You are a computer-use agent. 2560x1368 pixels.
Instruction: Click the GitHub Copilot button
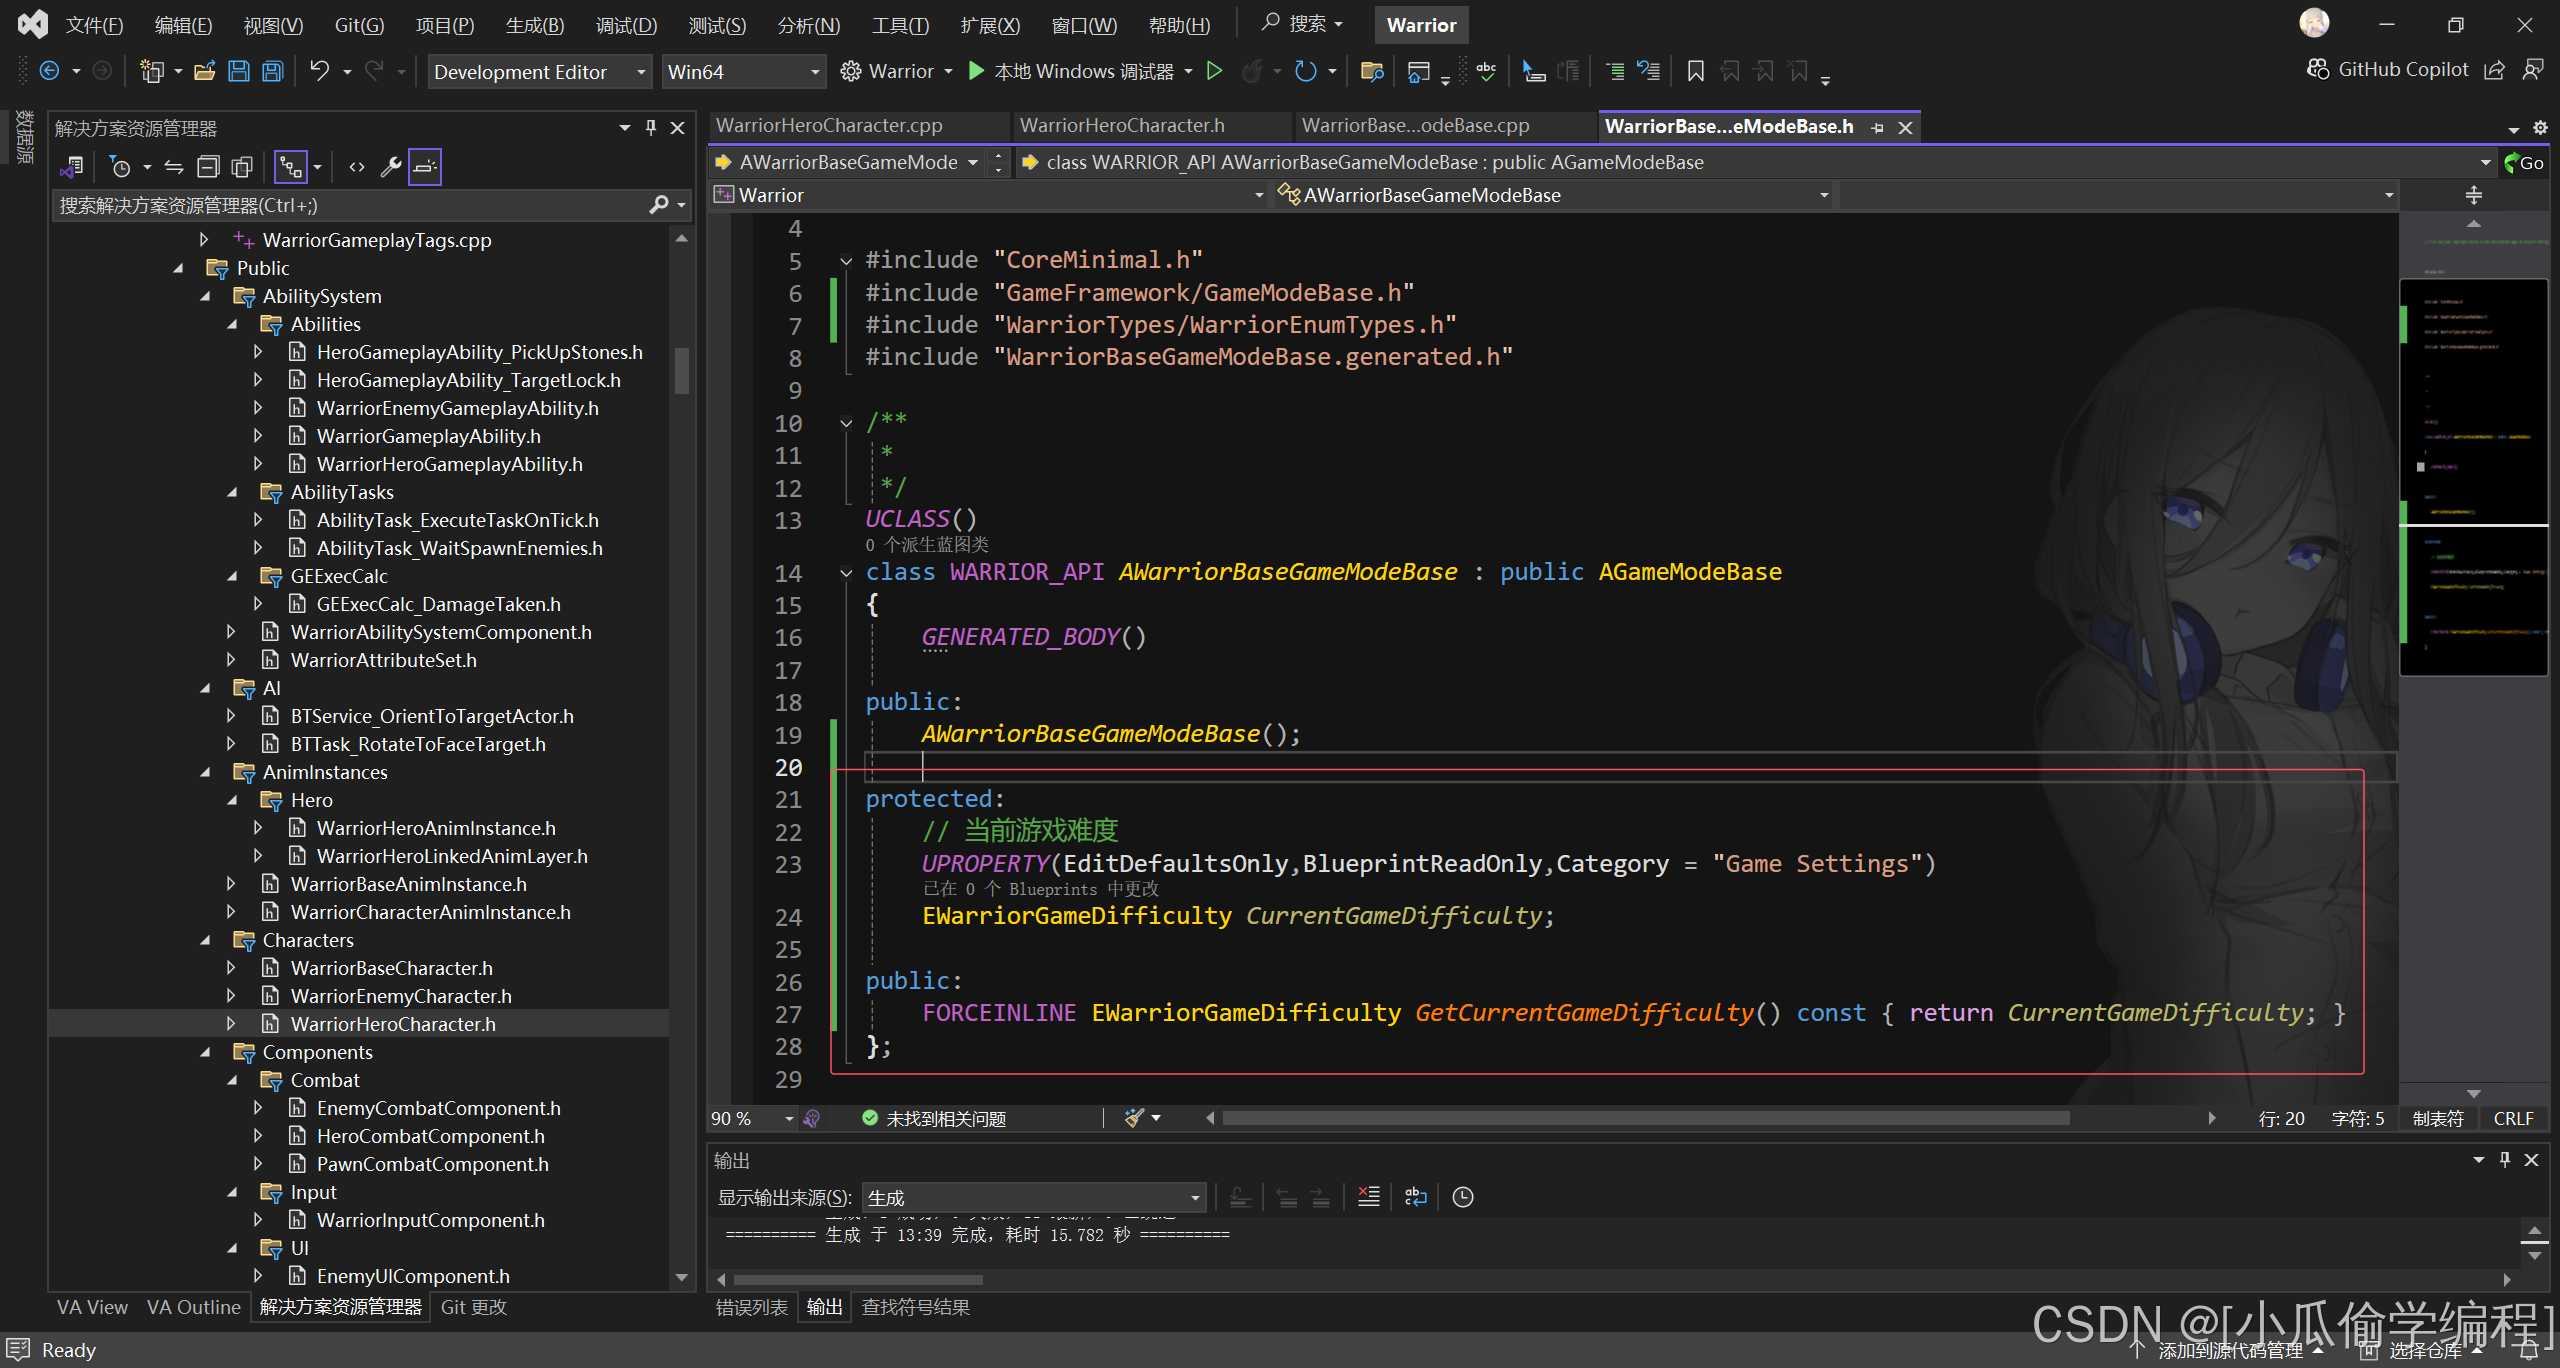pos(2388,69)
